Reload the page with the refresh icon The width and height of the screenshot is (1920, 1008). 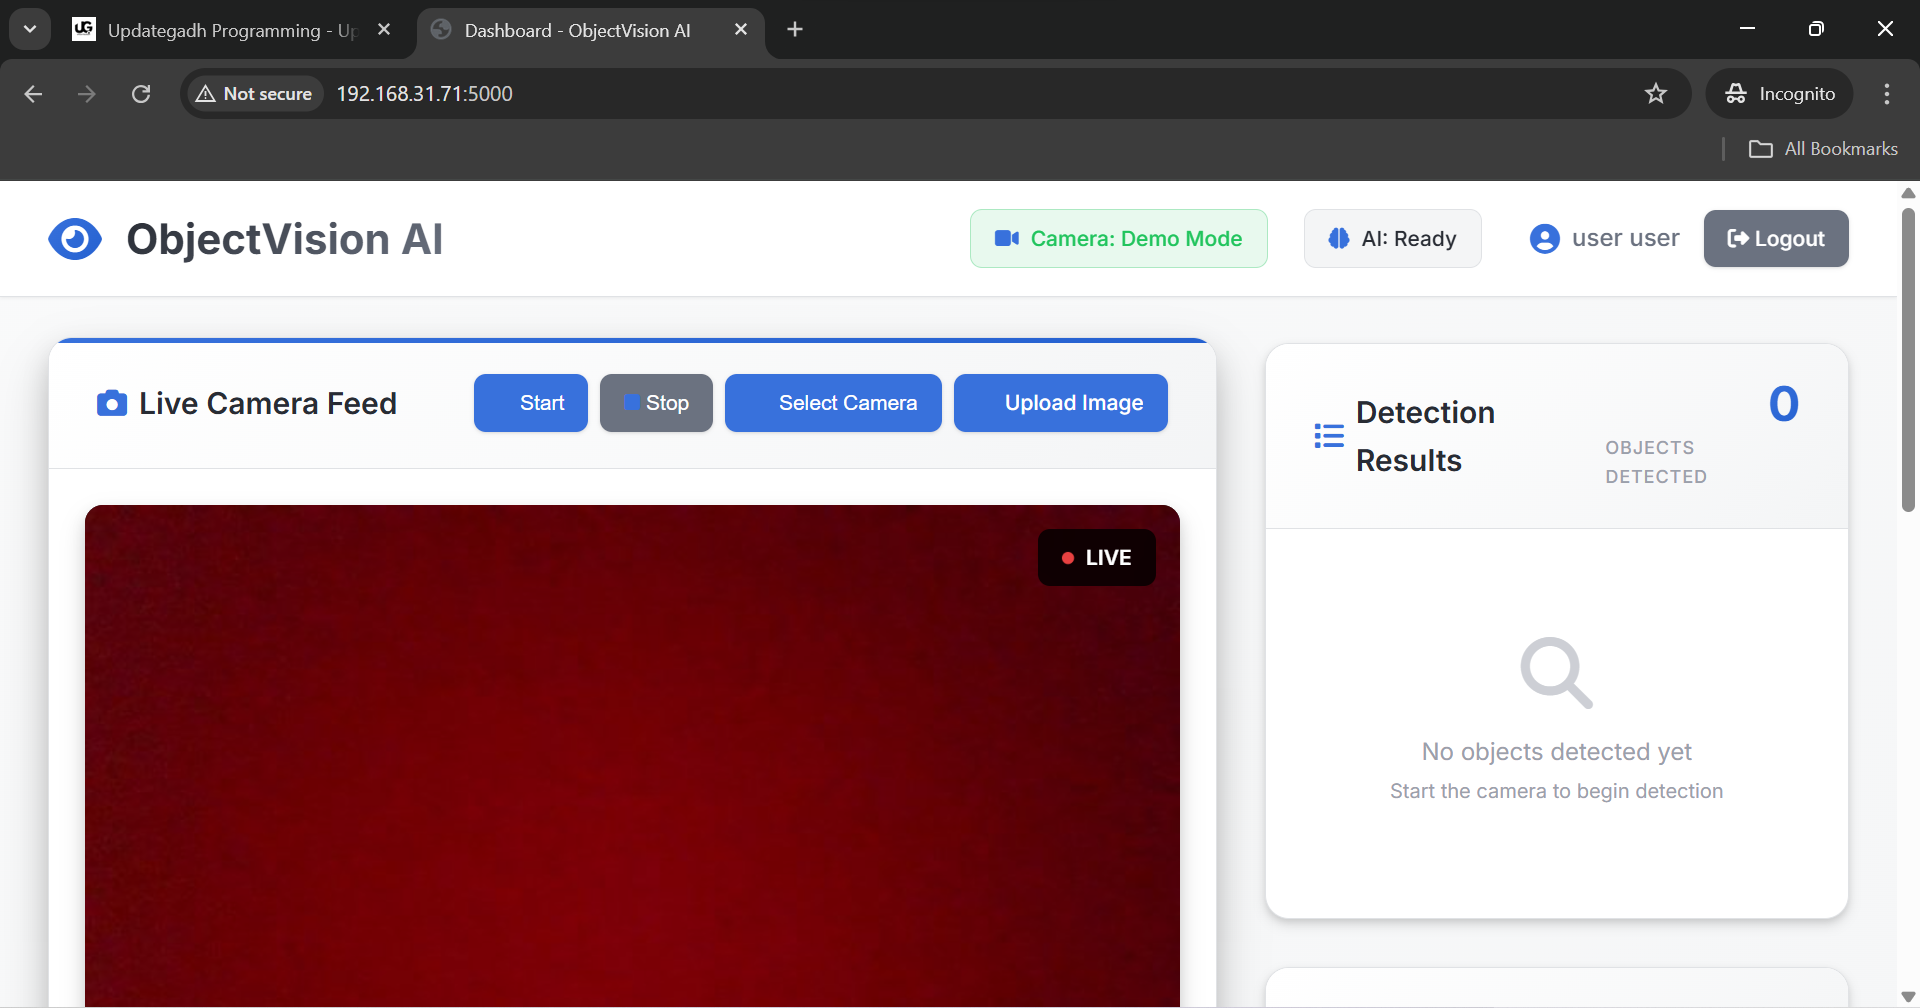[141, 93]
